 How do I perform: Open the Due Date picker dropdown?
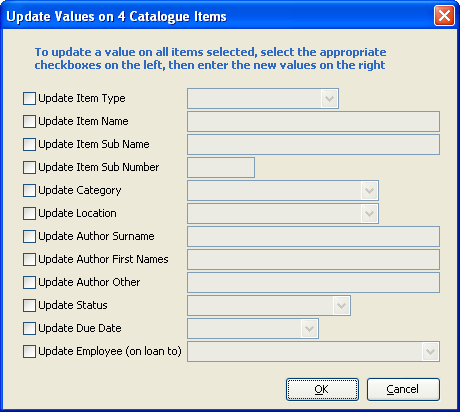point(309,329)
